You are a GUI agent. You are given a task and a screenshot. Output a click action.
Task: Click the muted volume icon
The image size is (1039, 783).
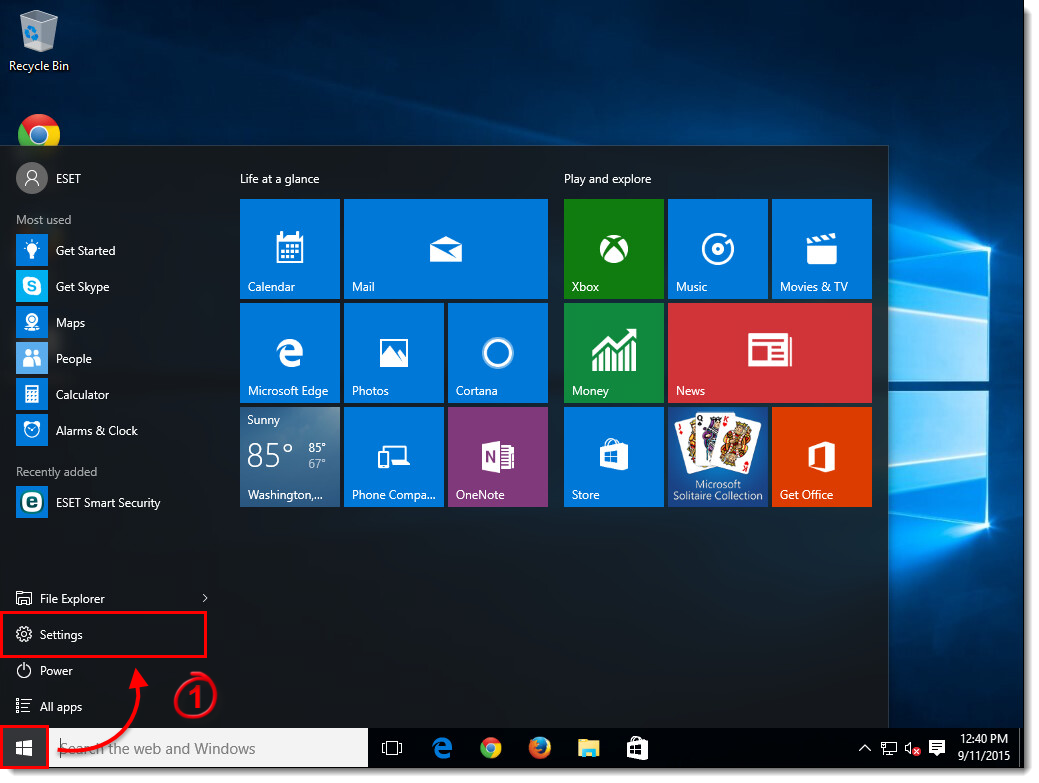point(912,749)
